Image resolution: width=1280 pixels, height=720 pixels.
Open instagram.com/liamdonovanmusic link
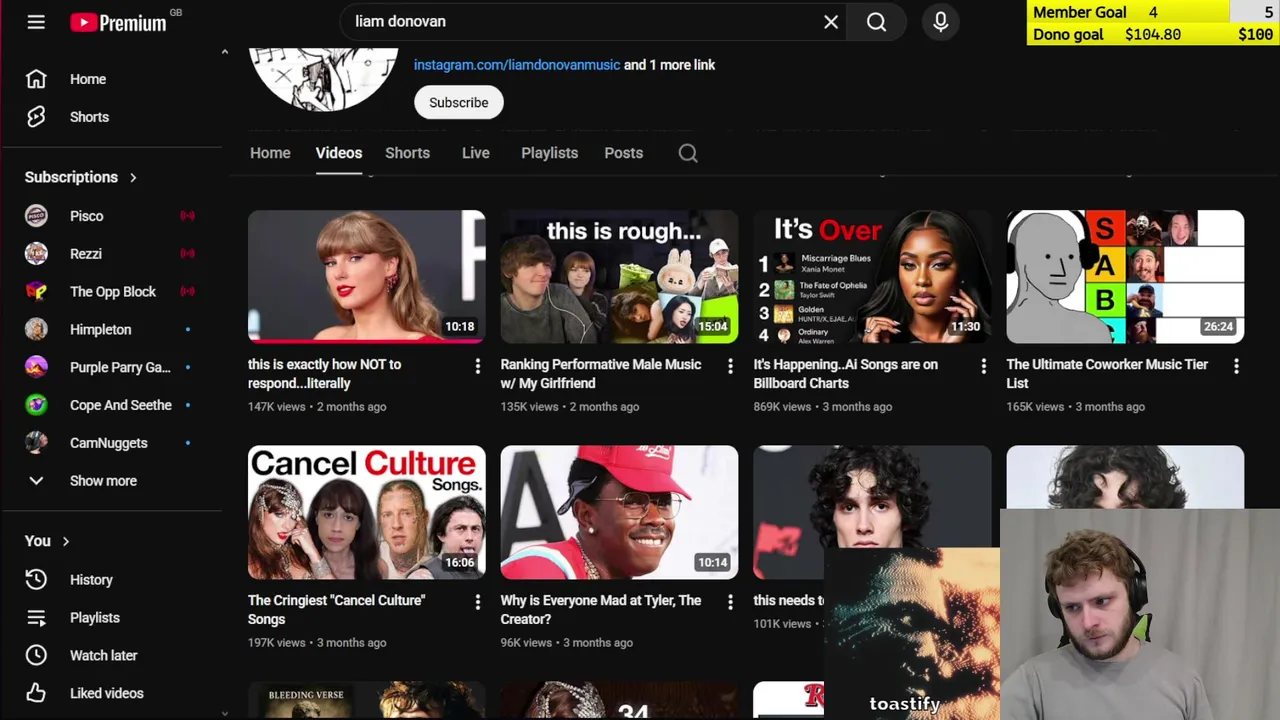(517, 65)
